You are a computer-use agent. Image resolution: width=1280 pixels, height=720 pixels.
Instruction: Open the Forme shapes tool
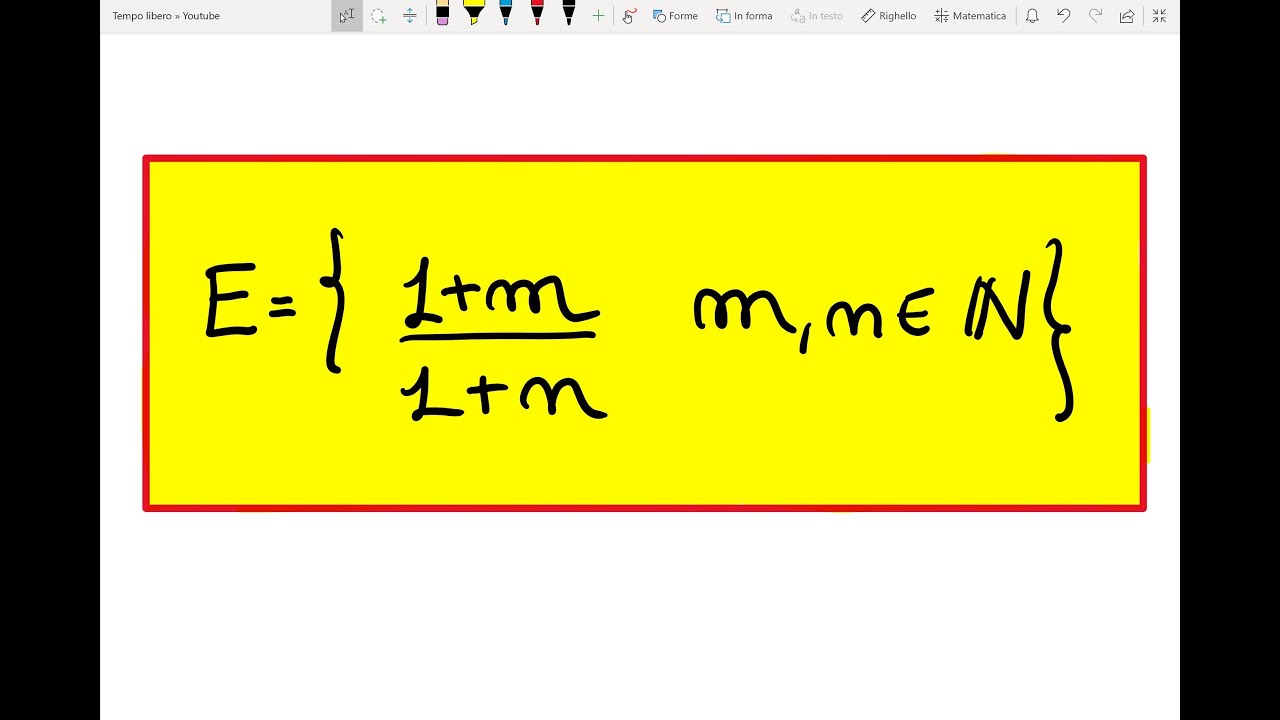click(x=675, y=16)
